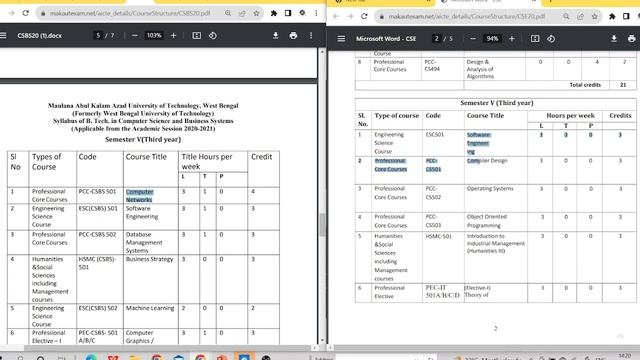Download the CSBS20 PDF
The image size is (640, 360).
point(276,36)
